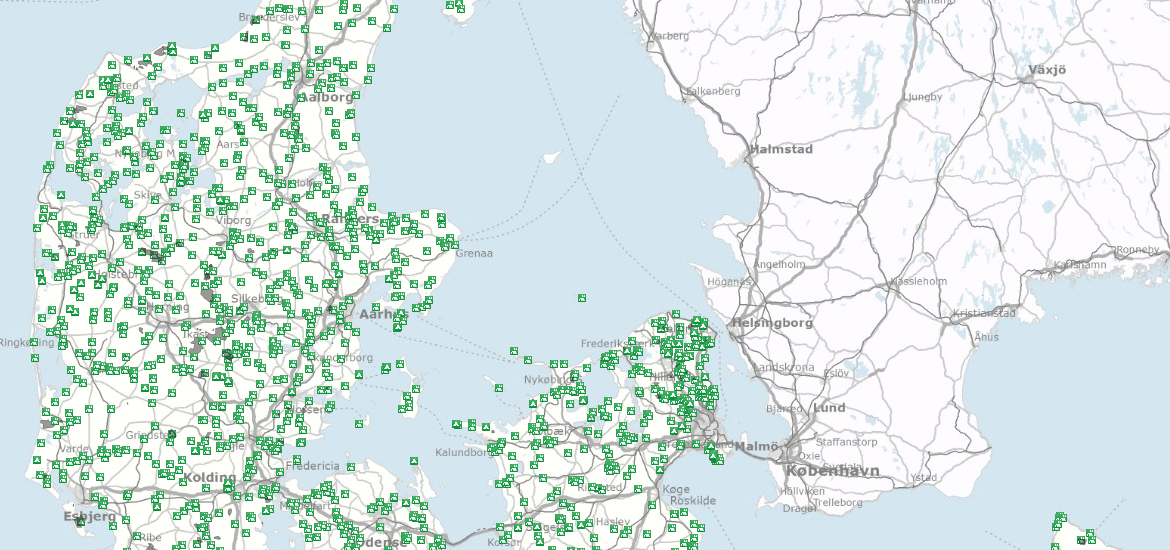Select the Ljungby town label

click(x=922, y=97)
